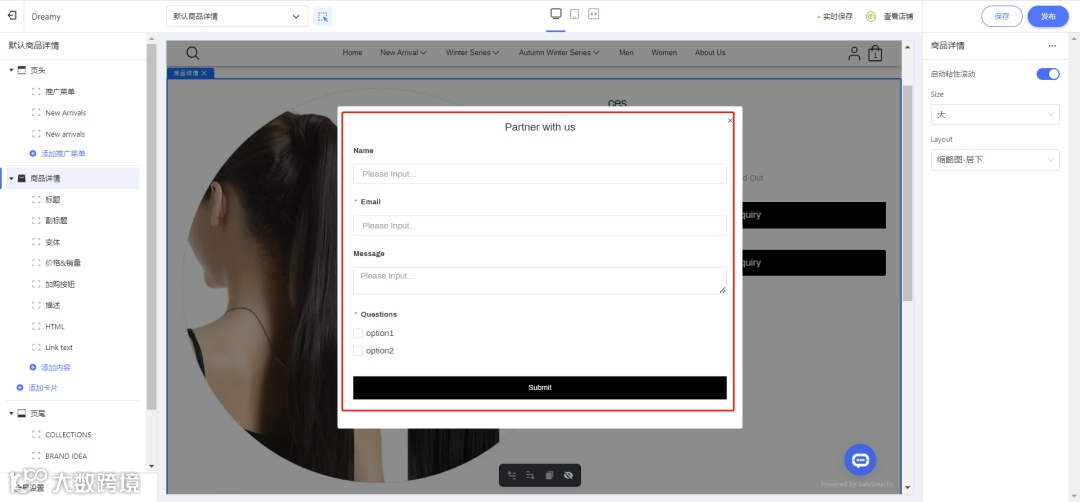This screenshot has height=502, width=1080.
Task: Click into the Name input field
Action: (539, 174)
